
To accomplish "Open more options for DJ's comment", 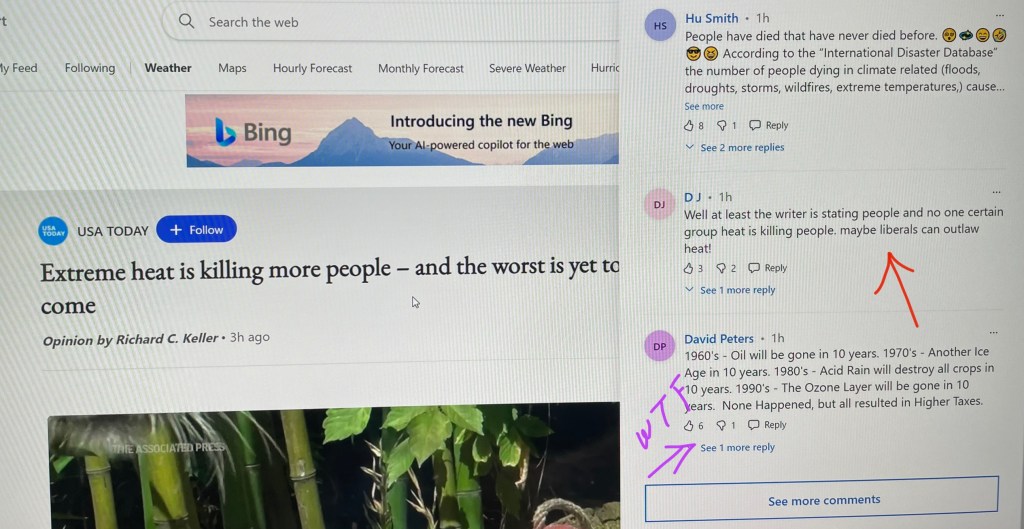I will coord(997,192).
